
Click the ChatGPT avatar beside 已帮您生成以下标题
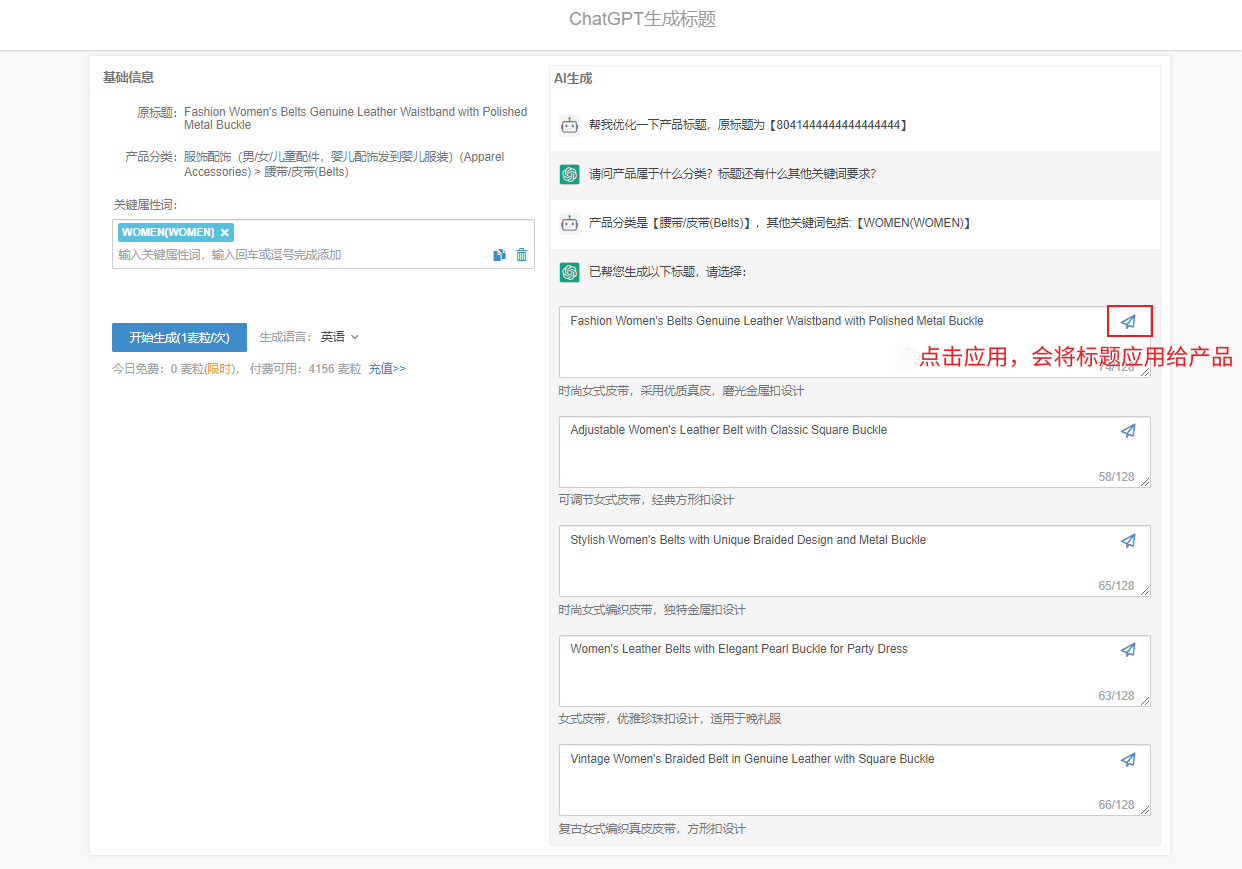(x=569, y=271)
